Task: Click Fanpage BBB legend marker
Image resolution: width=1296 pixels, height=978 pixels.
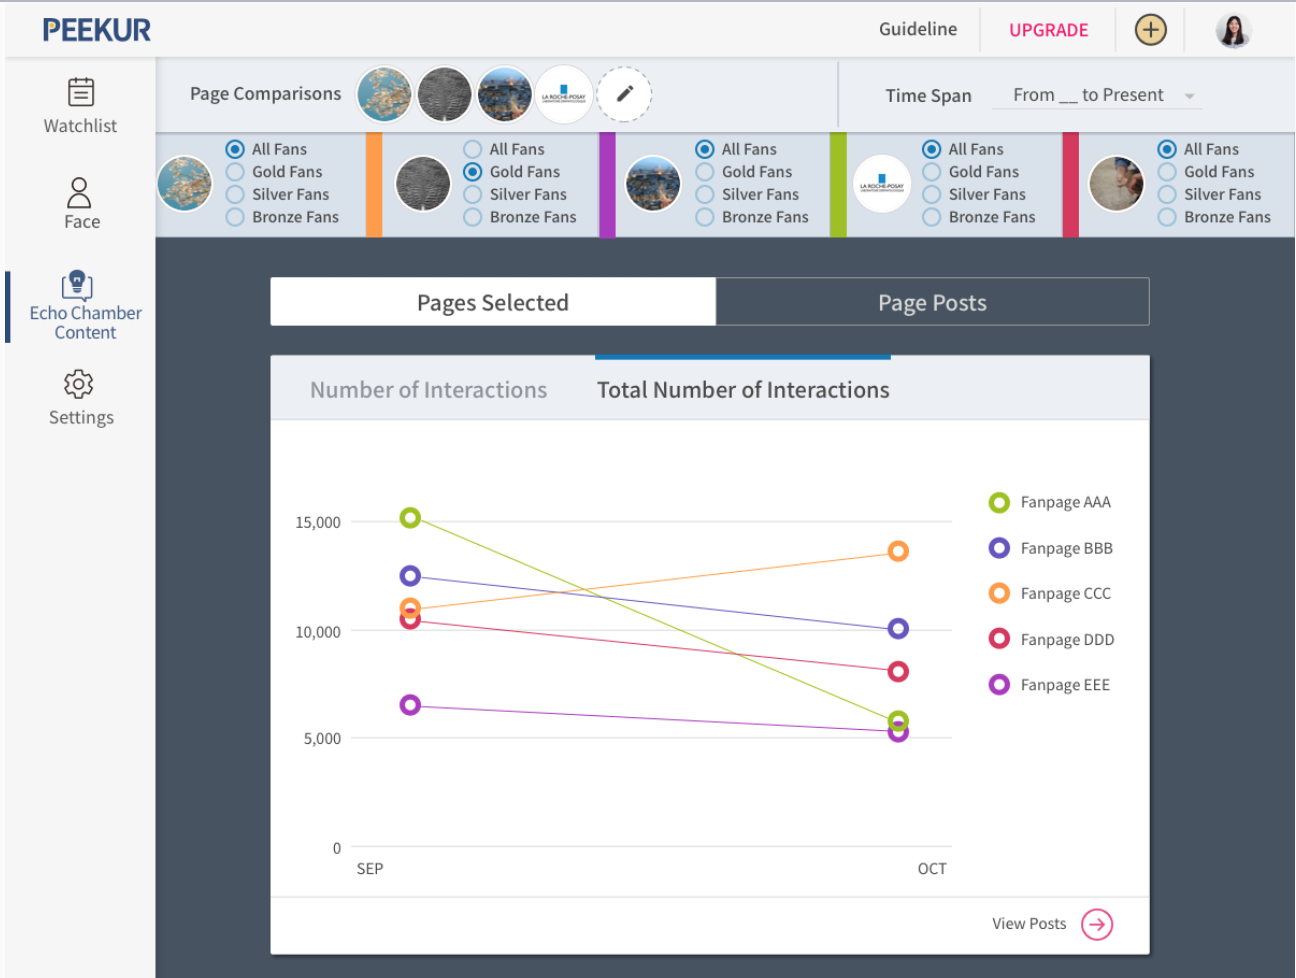Action: (x=999, y=548)
